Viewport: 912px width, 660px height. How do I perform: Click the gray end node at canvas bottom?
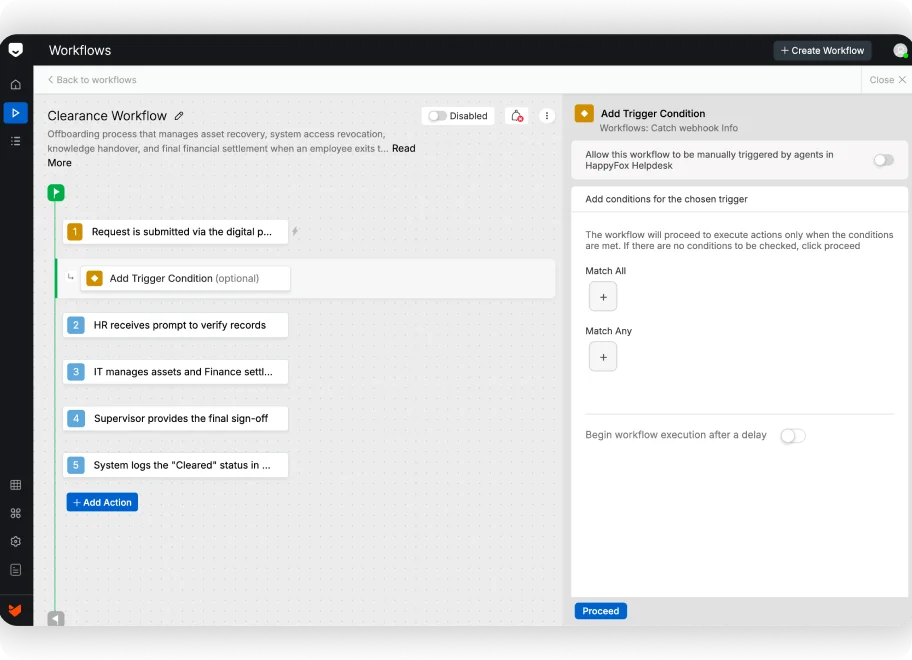[56, 619]
